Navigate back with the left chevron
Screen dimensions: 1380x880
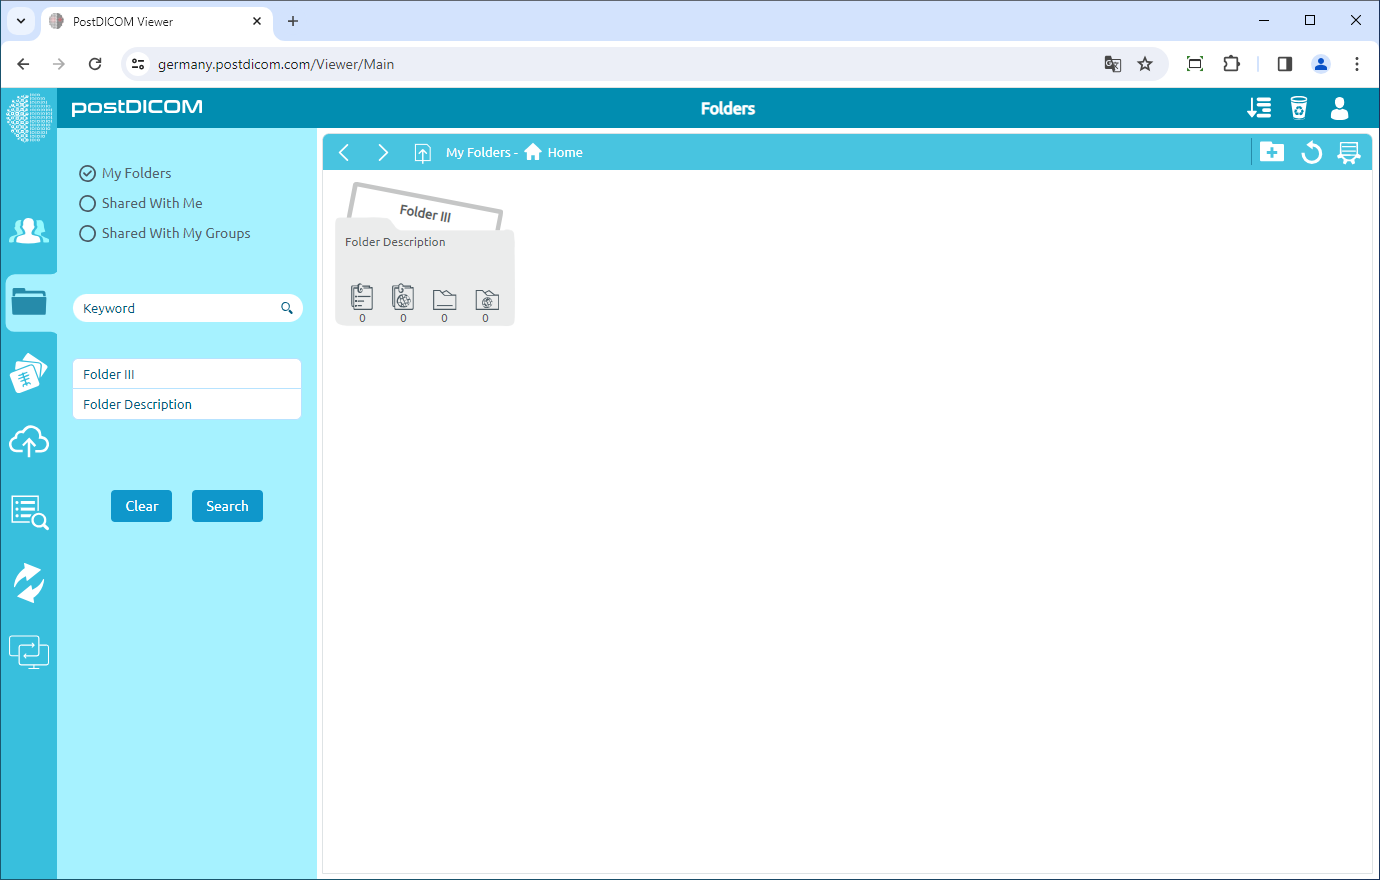(x=344, y=152)
